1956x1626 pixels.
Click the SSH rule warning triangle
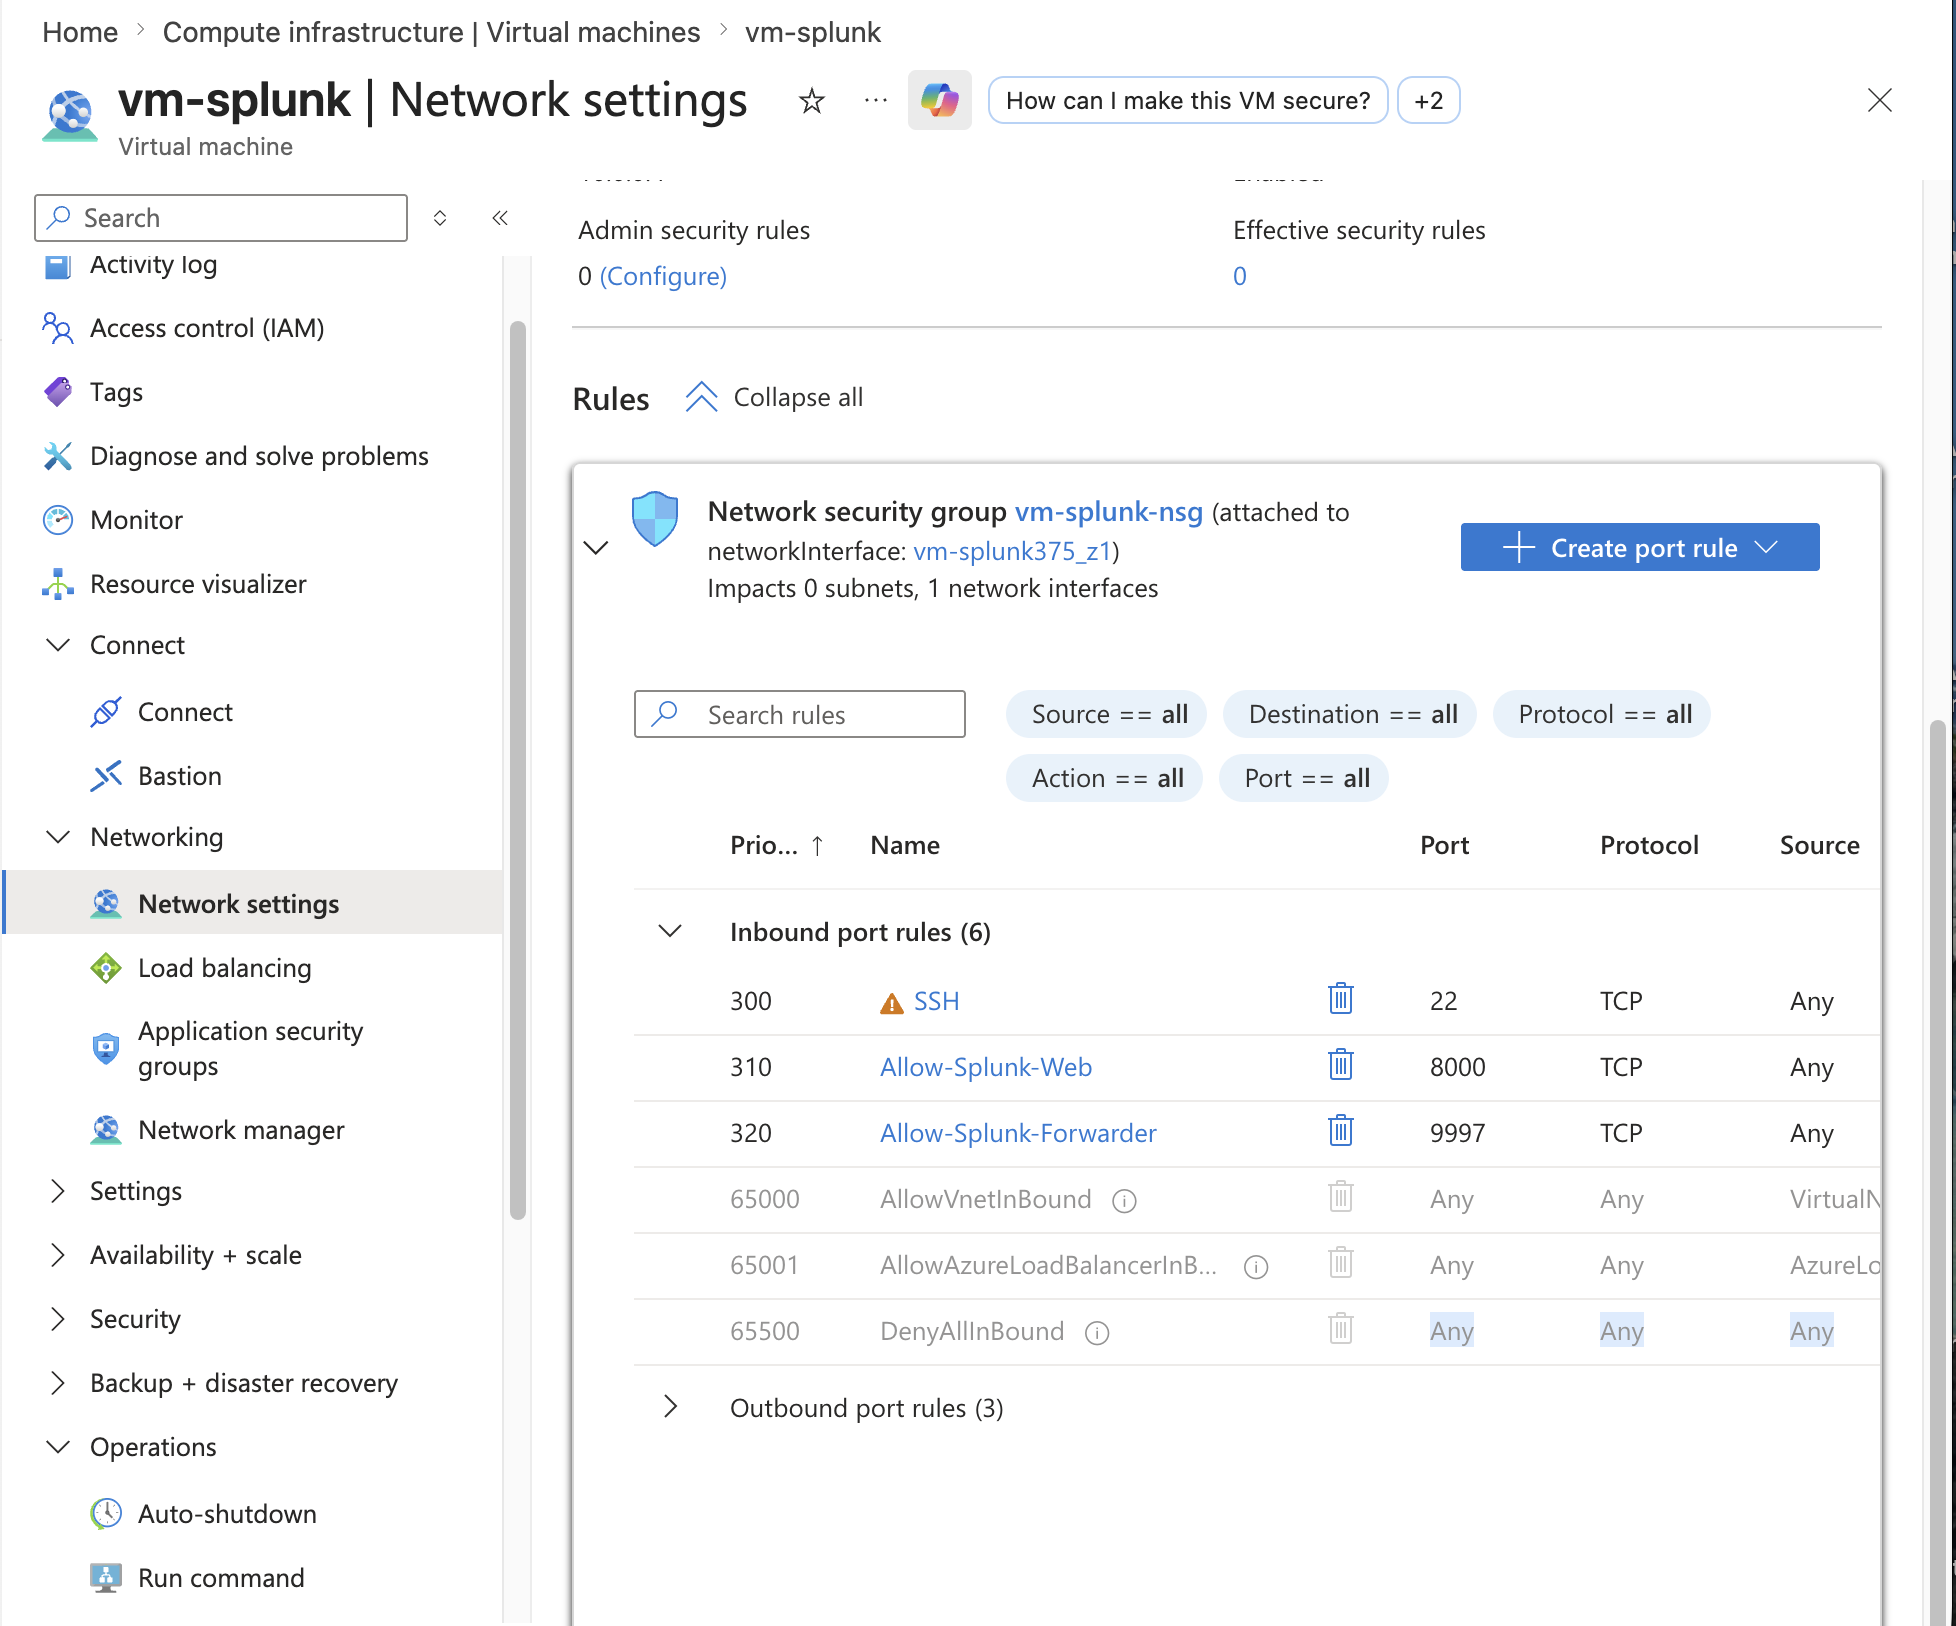(x=891, y=1003)
